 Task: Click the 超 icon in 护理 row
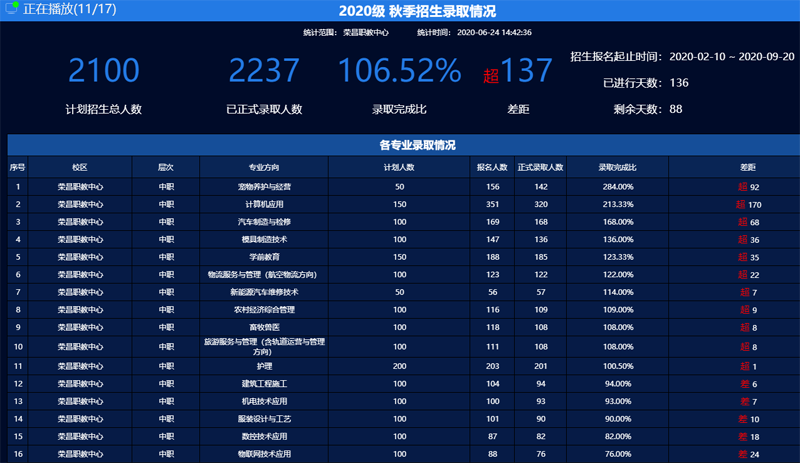[744, 367]
